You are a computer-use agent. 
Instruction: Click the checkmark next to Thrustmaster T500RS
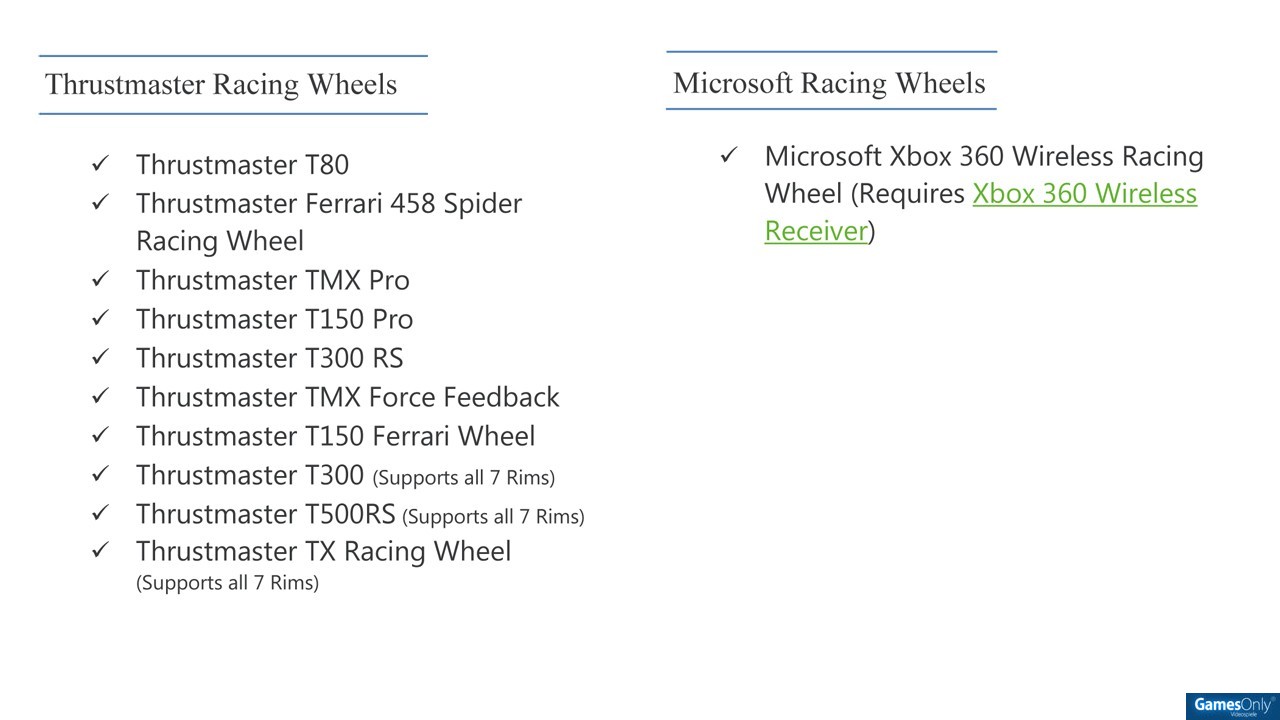tap(100, 514)
